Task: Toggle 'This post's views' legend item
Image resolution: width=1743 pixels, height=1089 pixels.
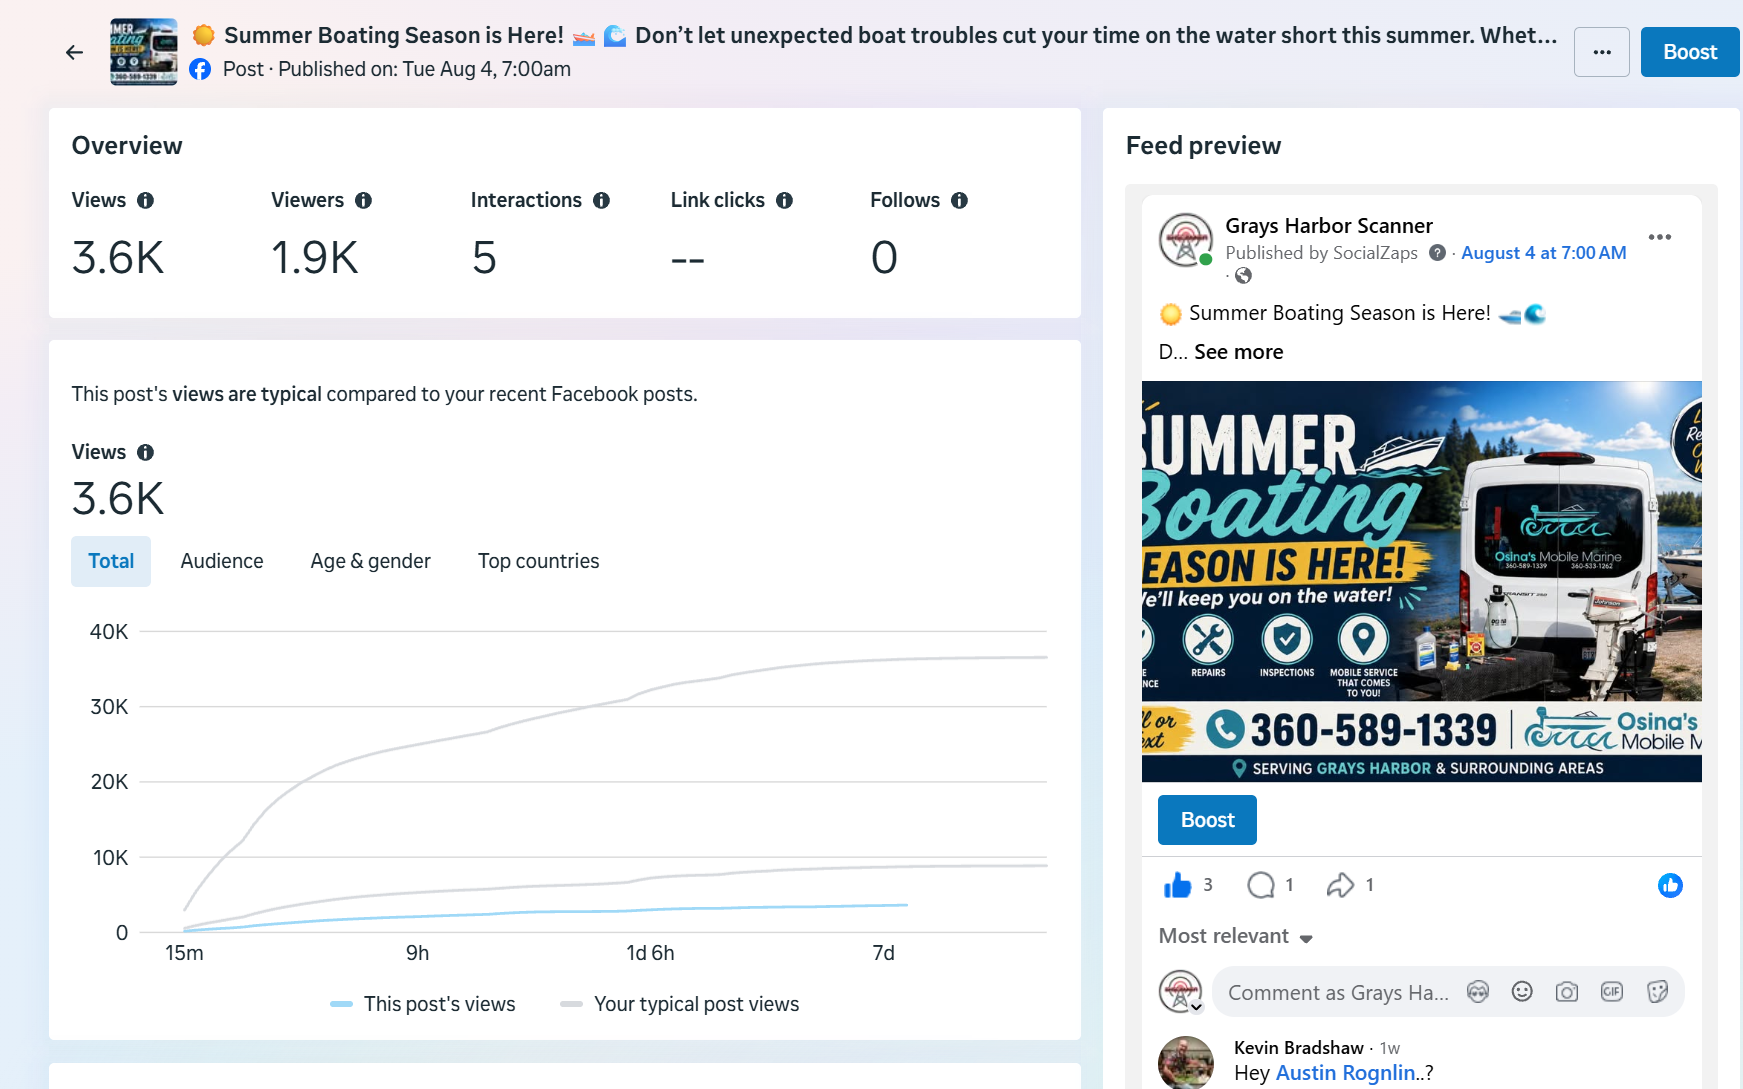Action: point(423,1004)
